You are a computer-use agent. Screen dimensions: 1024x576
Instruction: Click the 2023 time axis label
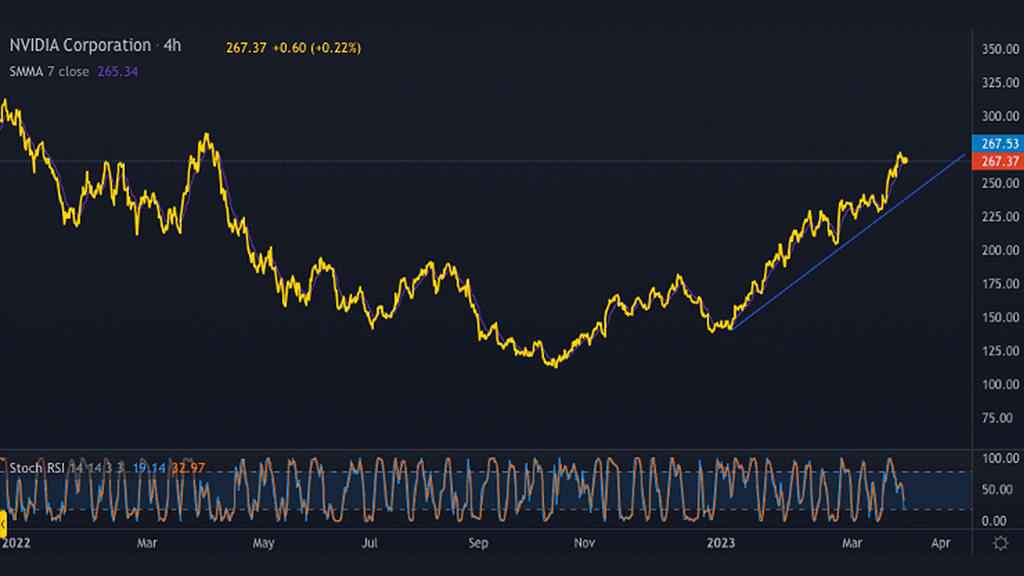(720, 543)
